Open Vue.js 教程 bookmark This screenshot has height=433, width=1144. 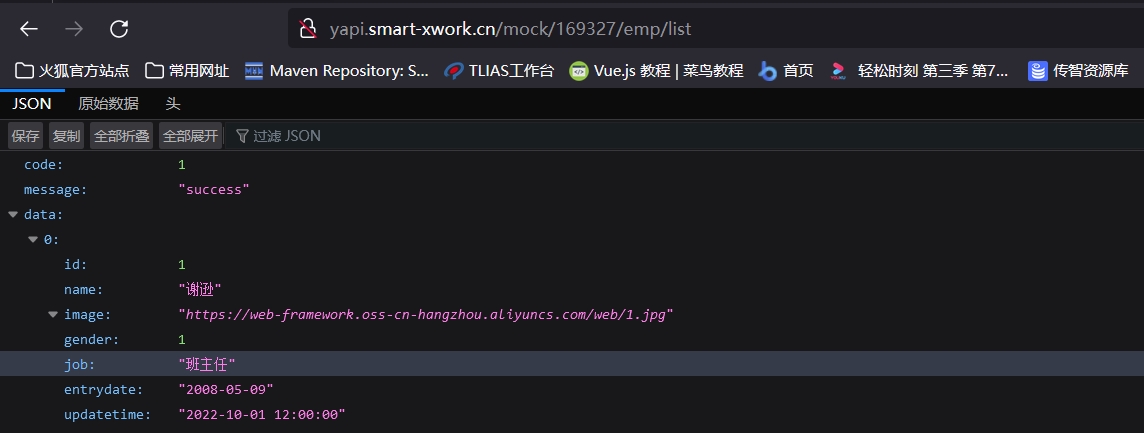click(x=656, y=70)
